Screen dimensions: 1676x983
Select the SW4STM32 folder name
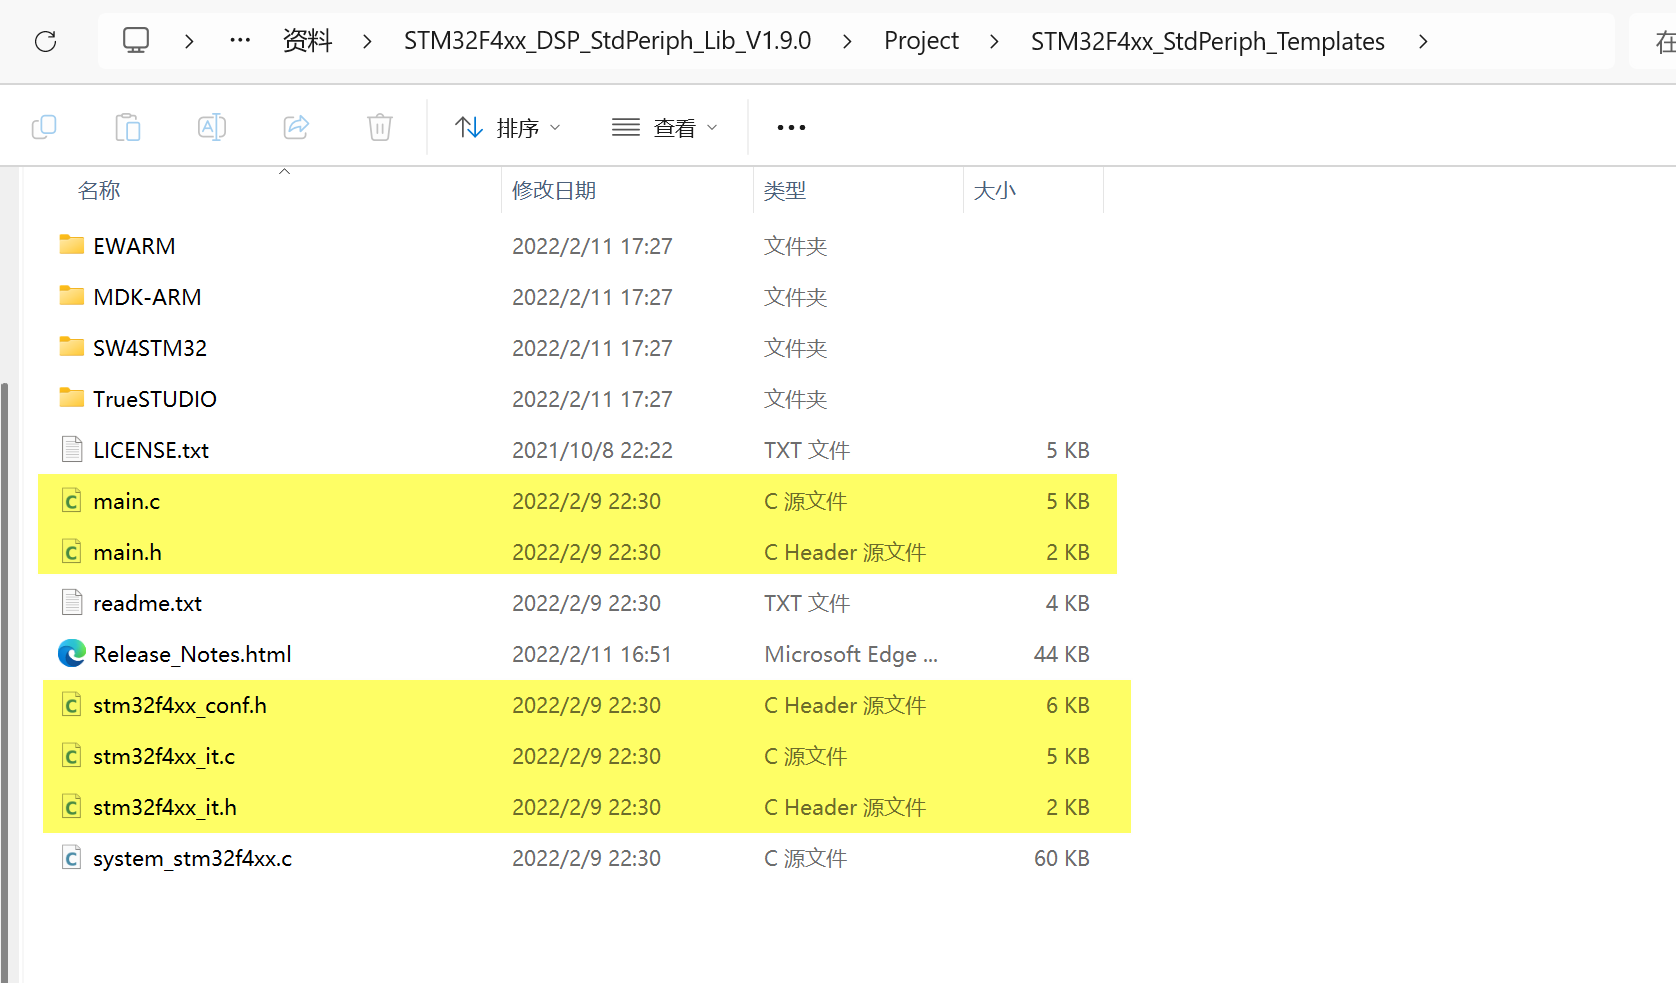coord(150,348)
